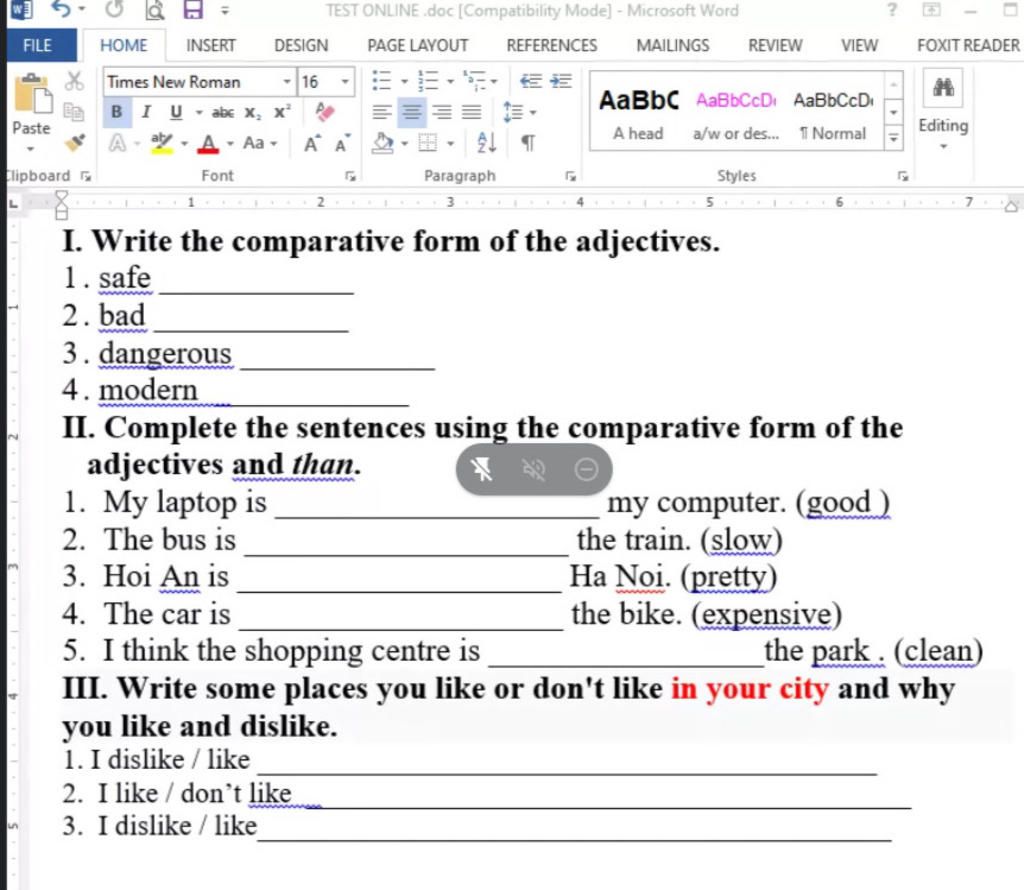Open the Editing group binoculars
This screenshot has height=890, width=1024.
943,87
